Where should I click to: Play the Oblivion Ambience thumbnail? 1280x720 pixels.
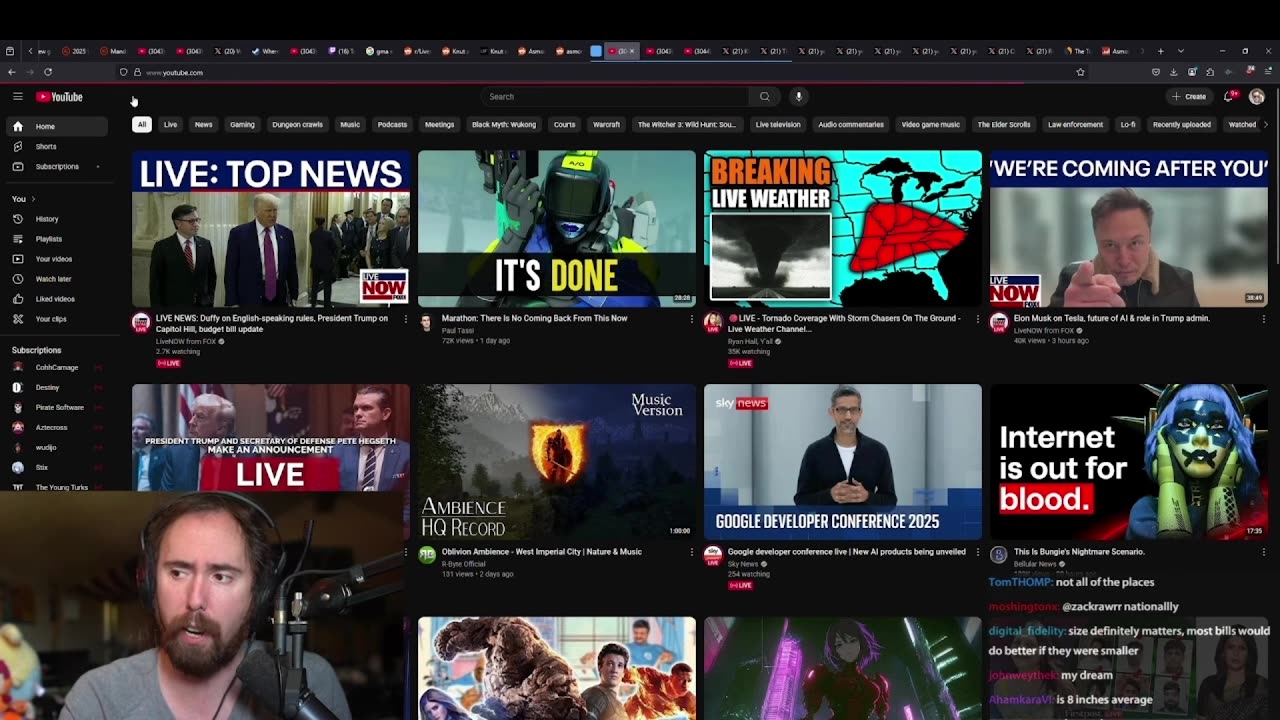click(557, 462)
